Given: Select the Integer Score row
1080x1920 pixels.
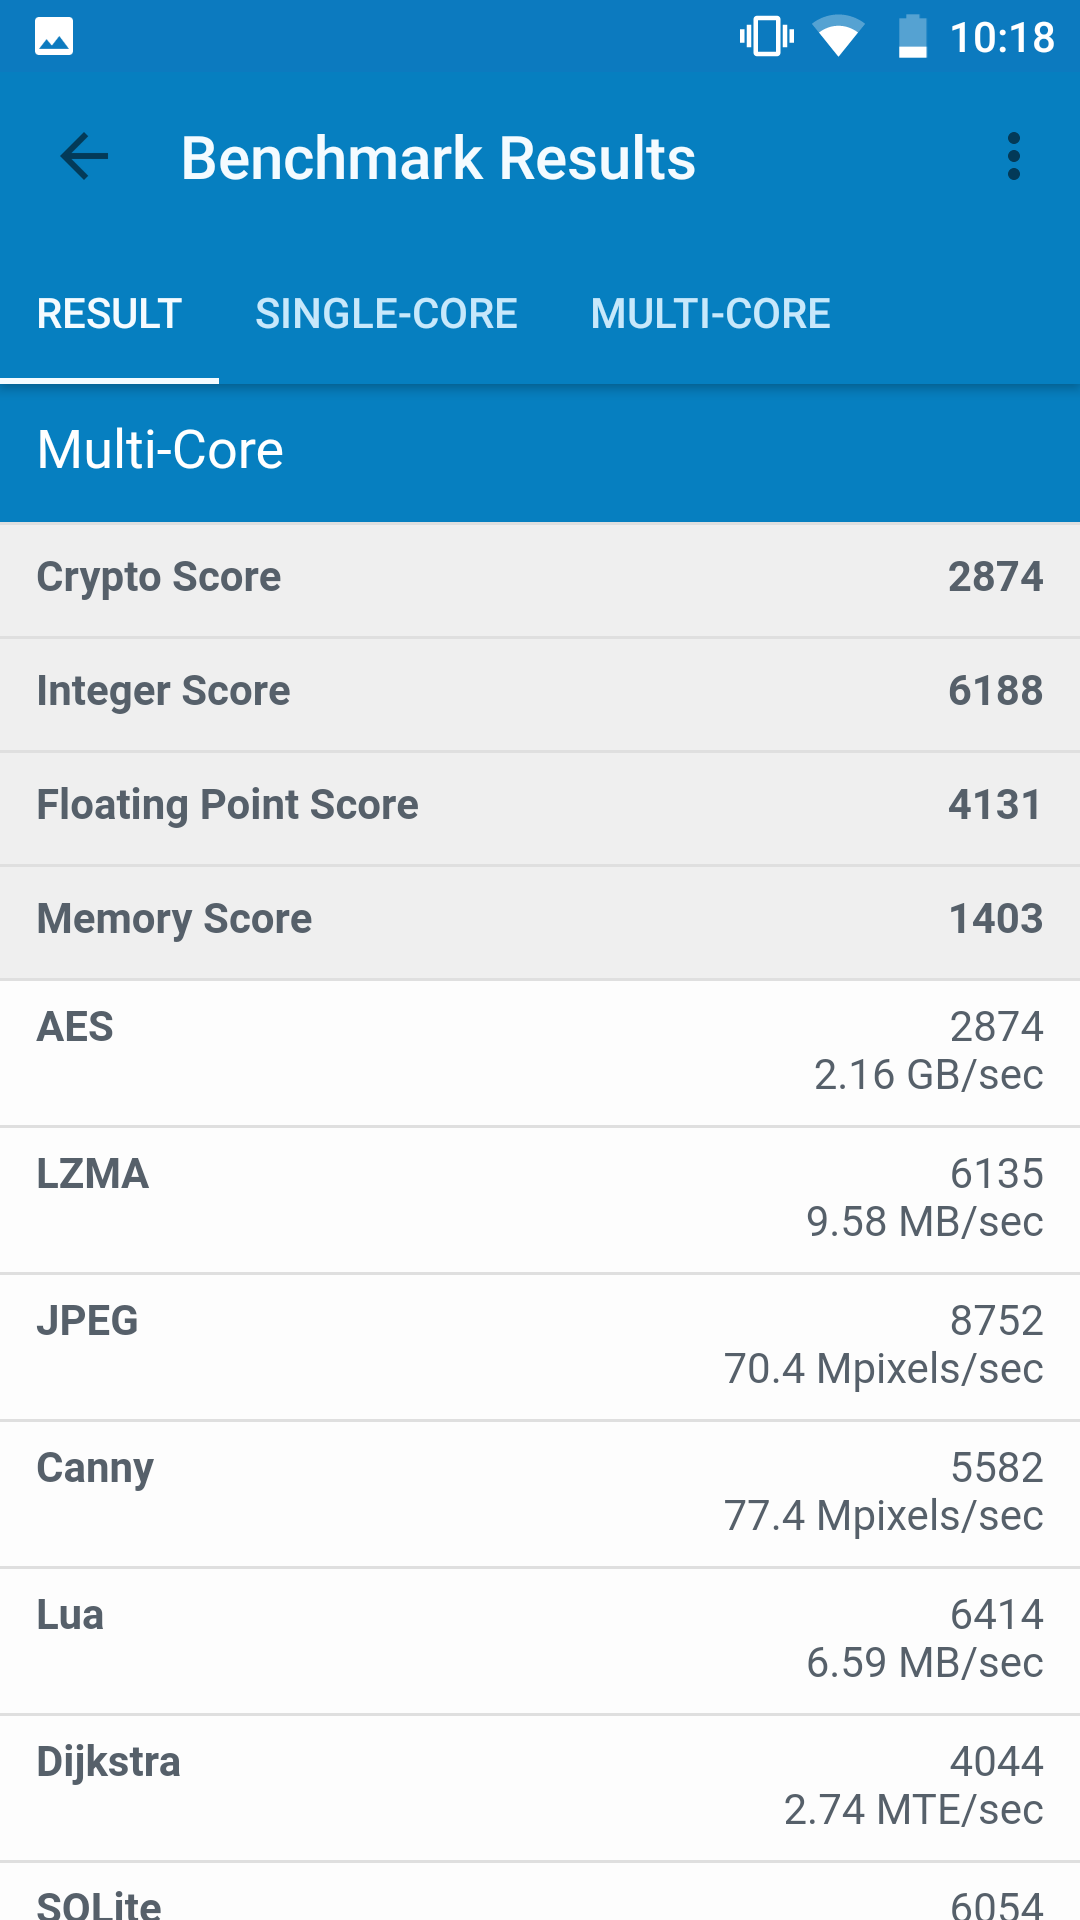Looking at the screenshot, I should coord(540,693).
